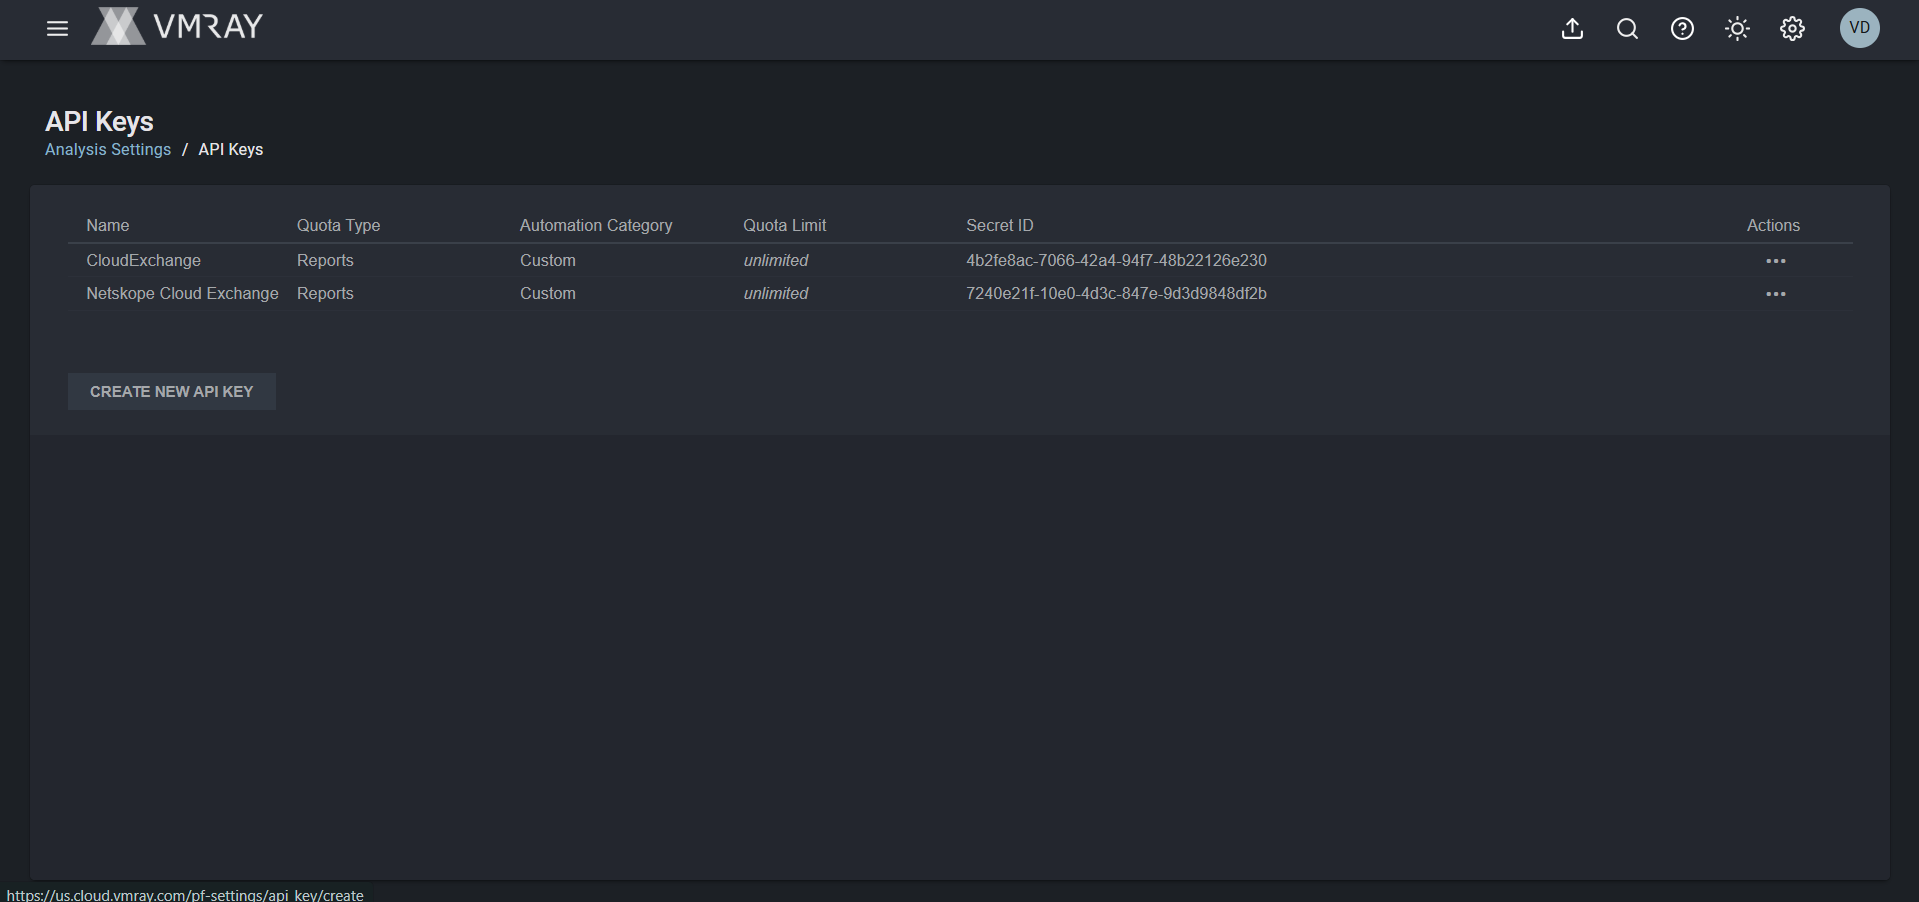Click Custom category in CloudExchange row
This screenshot has width=1919, height=902.
tap(548, 260)
